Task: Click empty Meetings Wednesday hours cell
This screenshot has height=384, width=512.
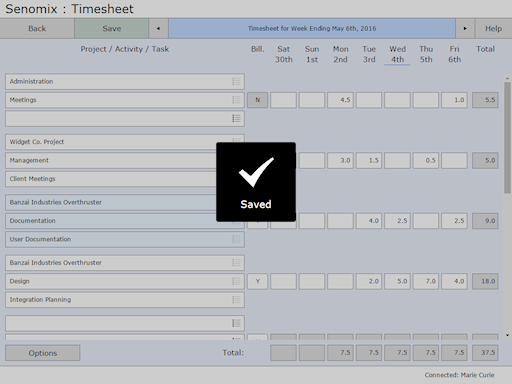Action: (397, 100)
